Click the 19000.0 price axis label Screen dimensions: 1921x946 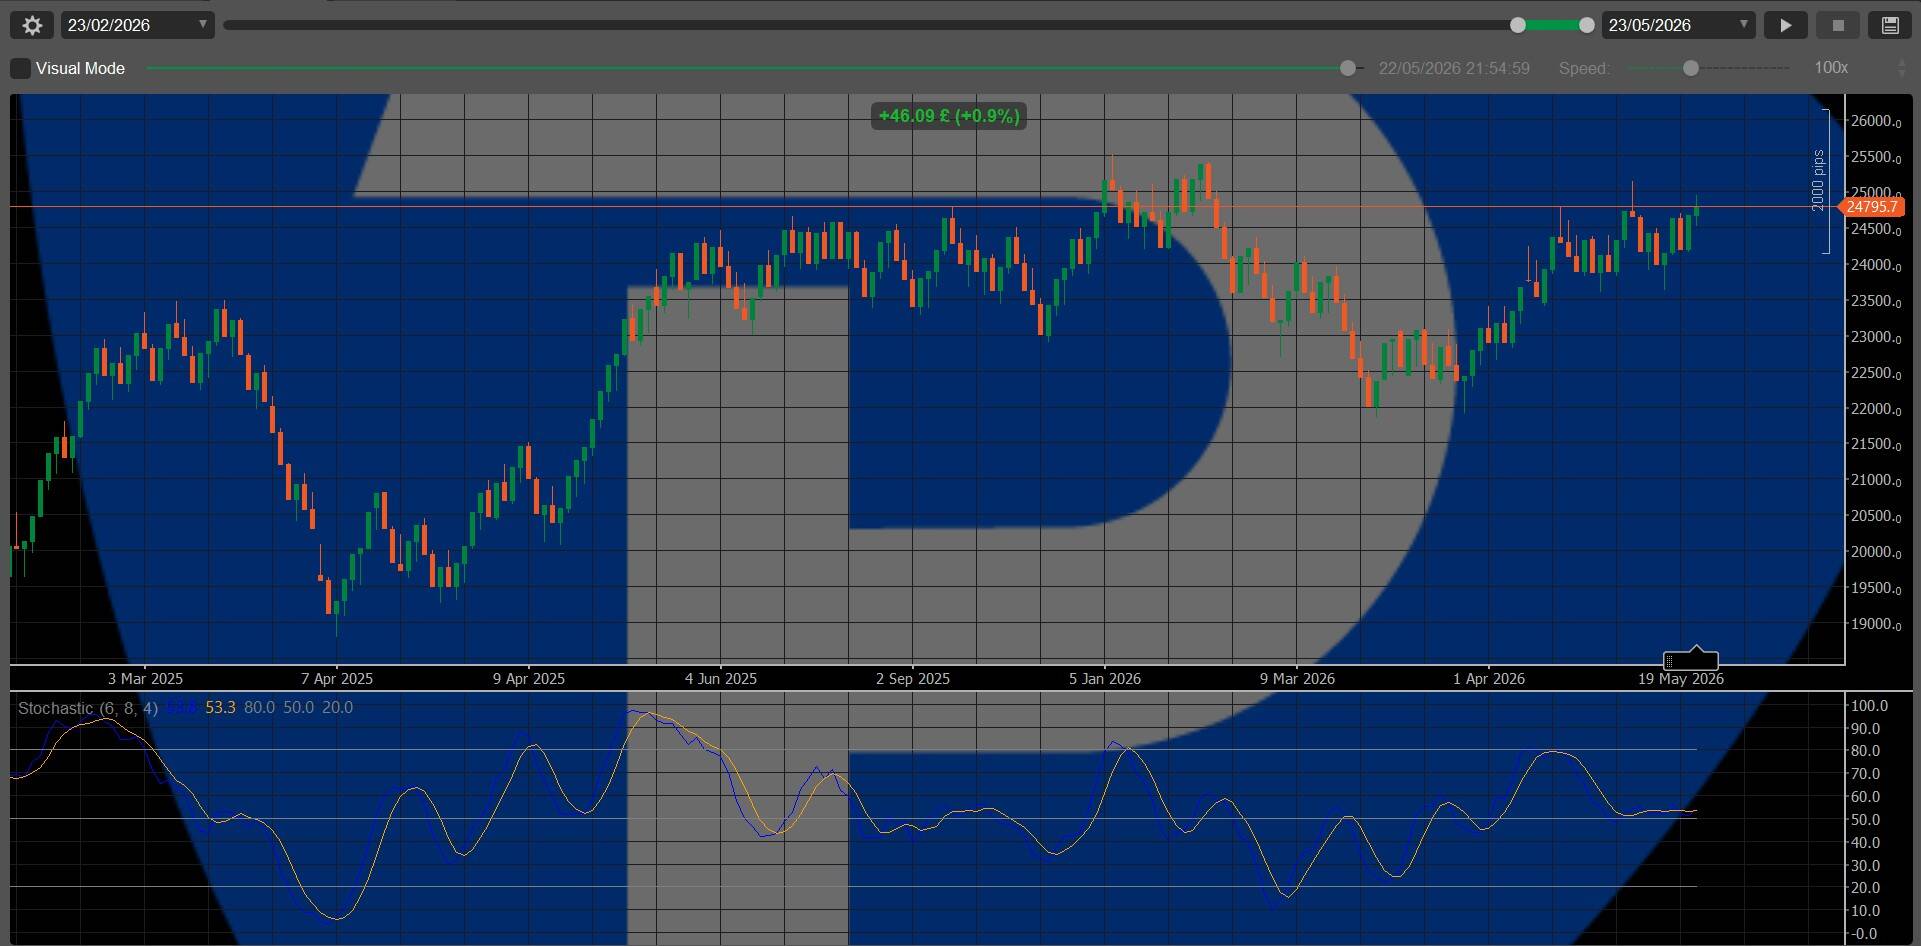[1876, 624]
